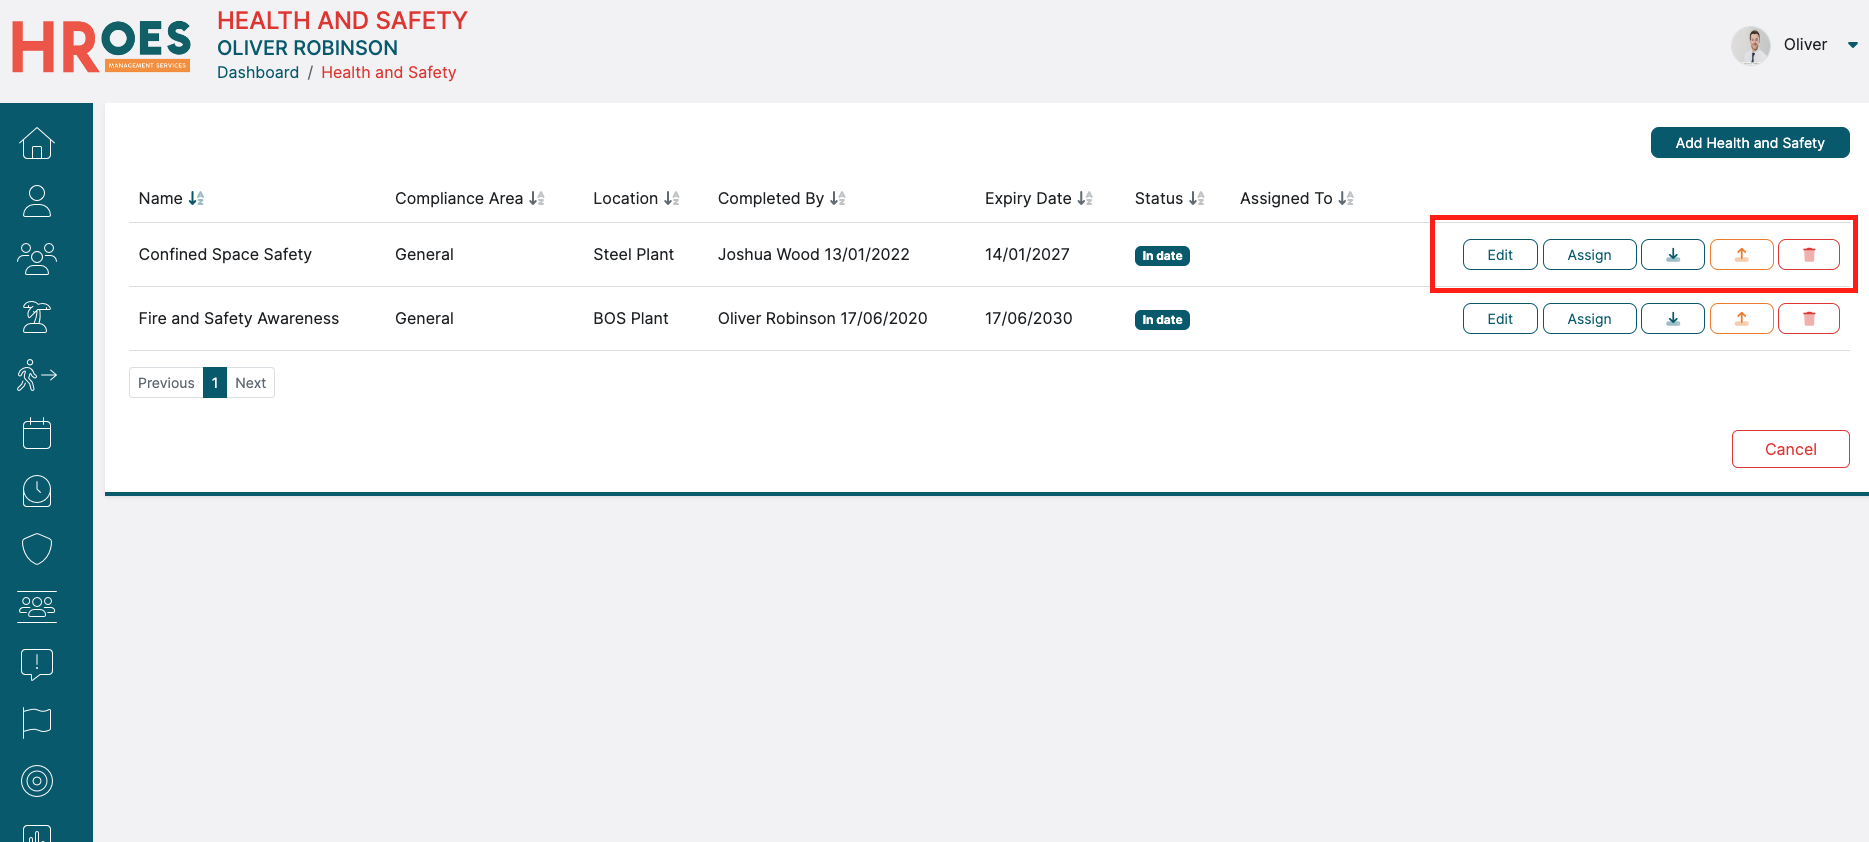Upload file for Fire and Safety Awareness
Screen dimensions: 1869x842
(x=1741, y=319)
